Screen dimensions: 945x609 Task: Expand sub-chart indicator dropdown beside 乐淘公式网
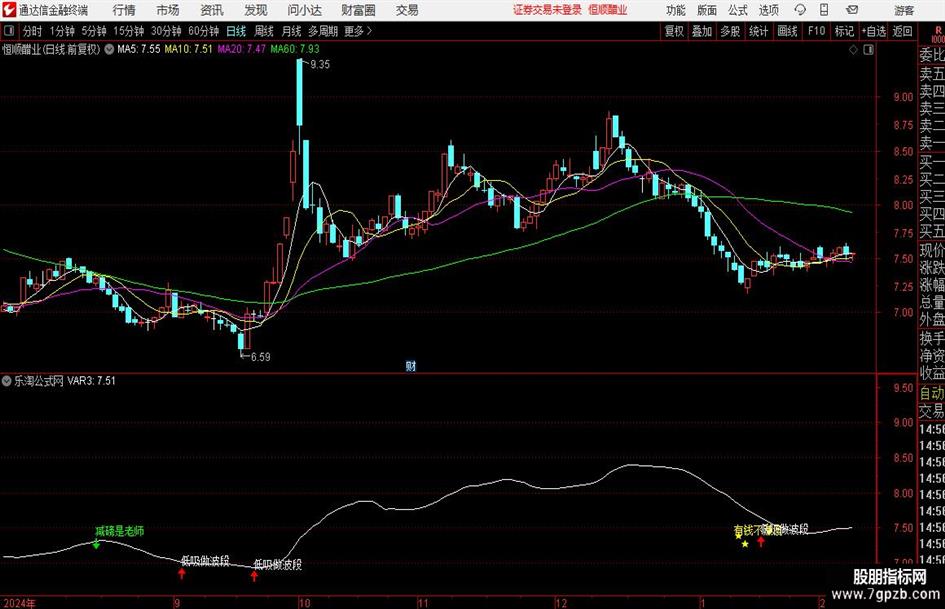pyautogui.click(x=7, y=381)
